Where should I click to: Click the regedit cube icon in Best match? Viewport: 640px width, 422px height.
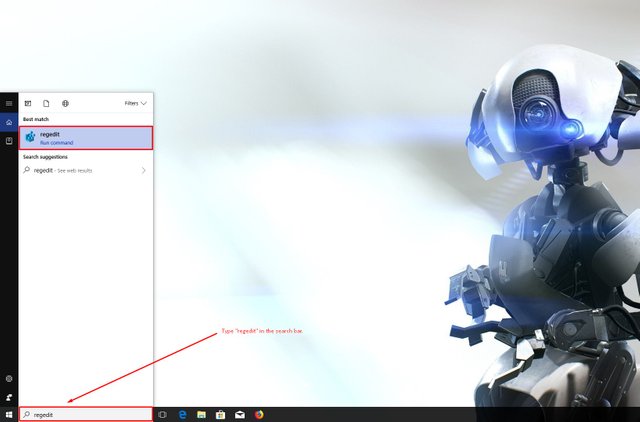tap(30, 137)
